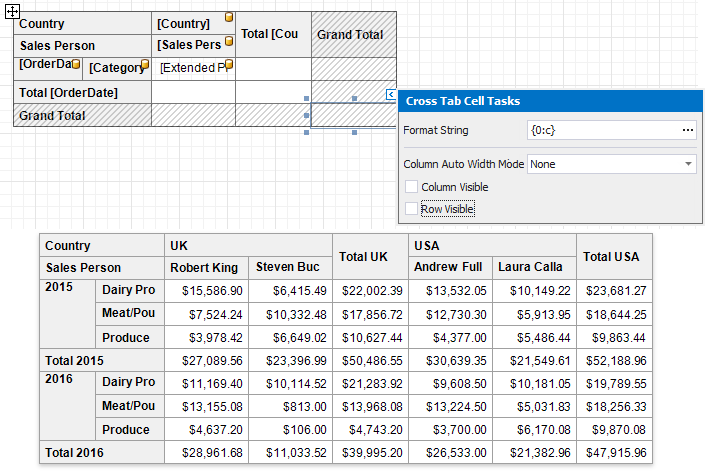The width and height of the screenshot is (707, 471).
Task: Click the smart tag arrow beside tasks panel
Action: pos(390,94)
